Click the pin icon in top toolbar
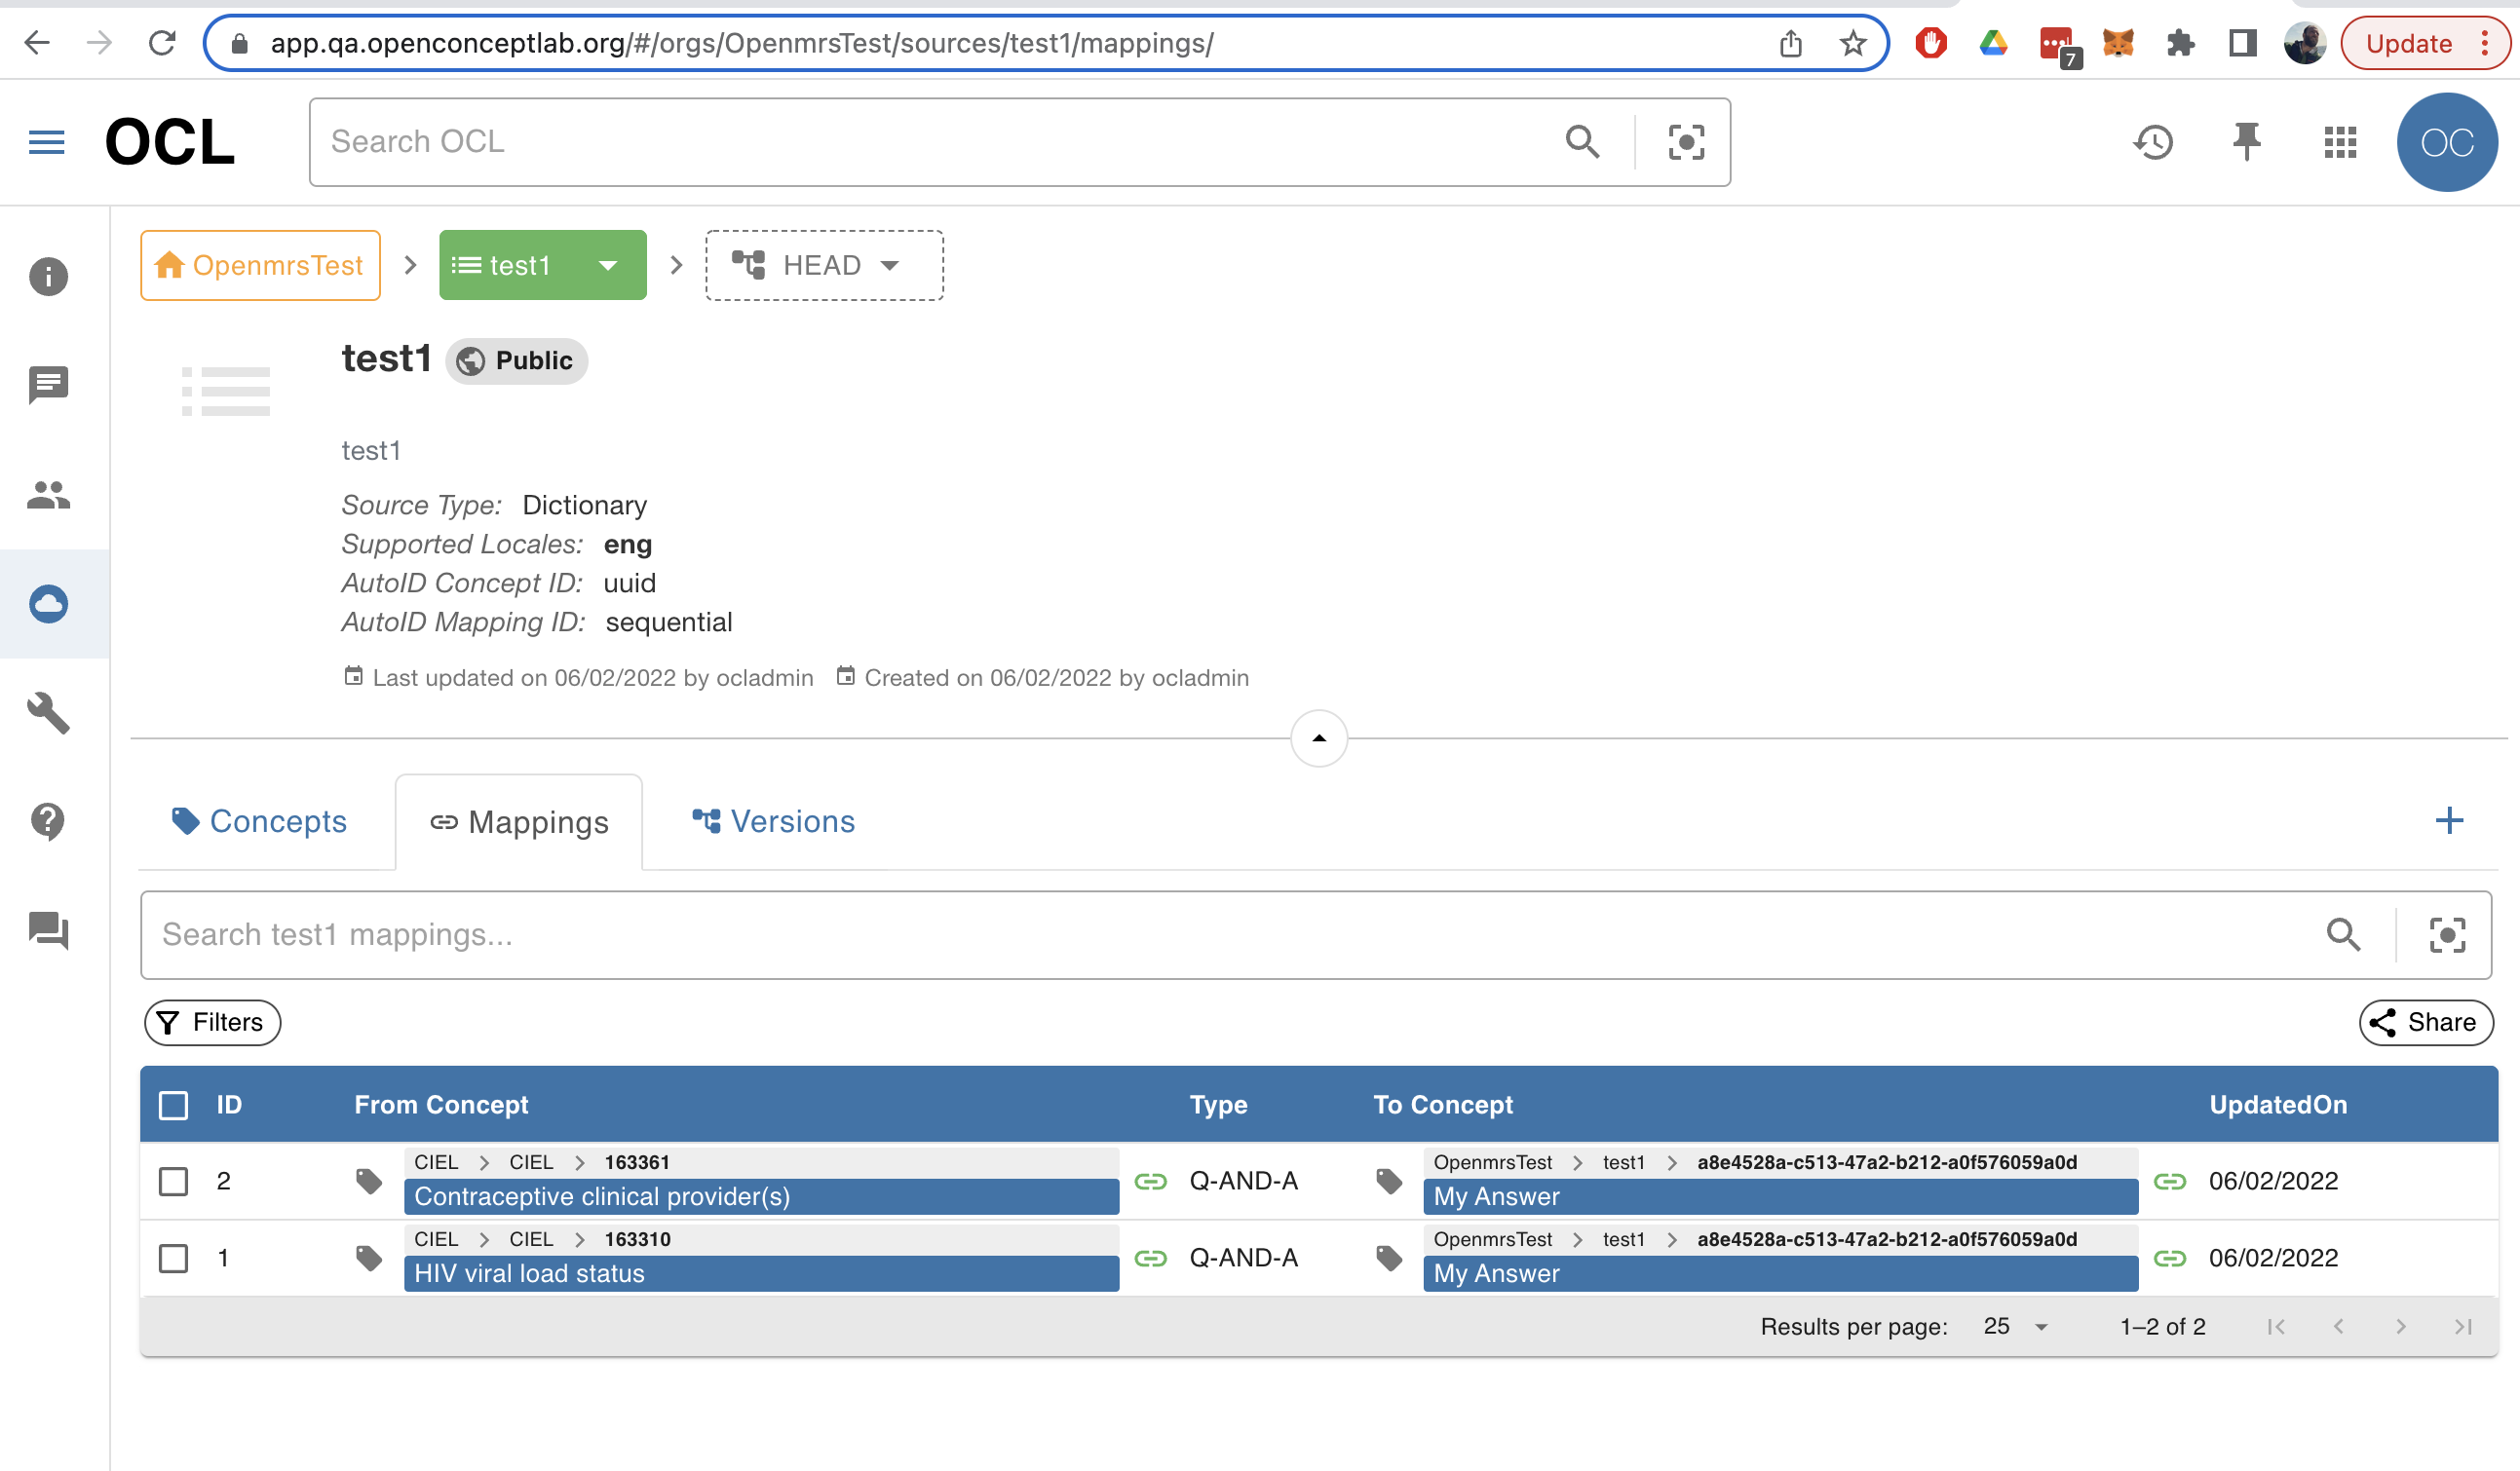2520x1471 pixels. pyautogui.click(x=2246, y=142)
